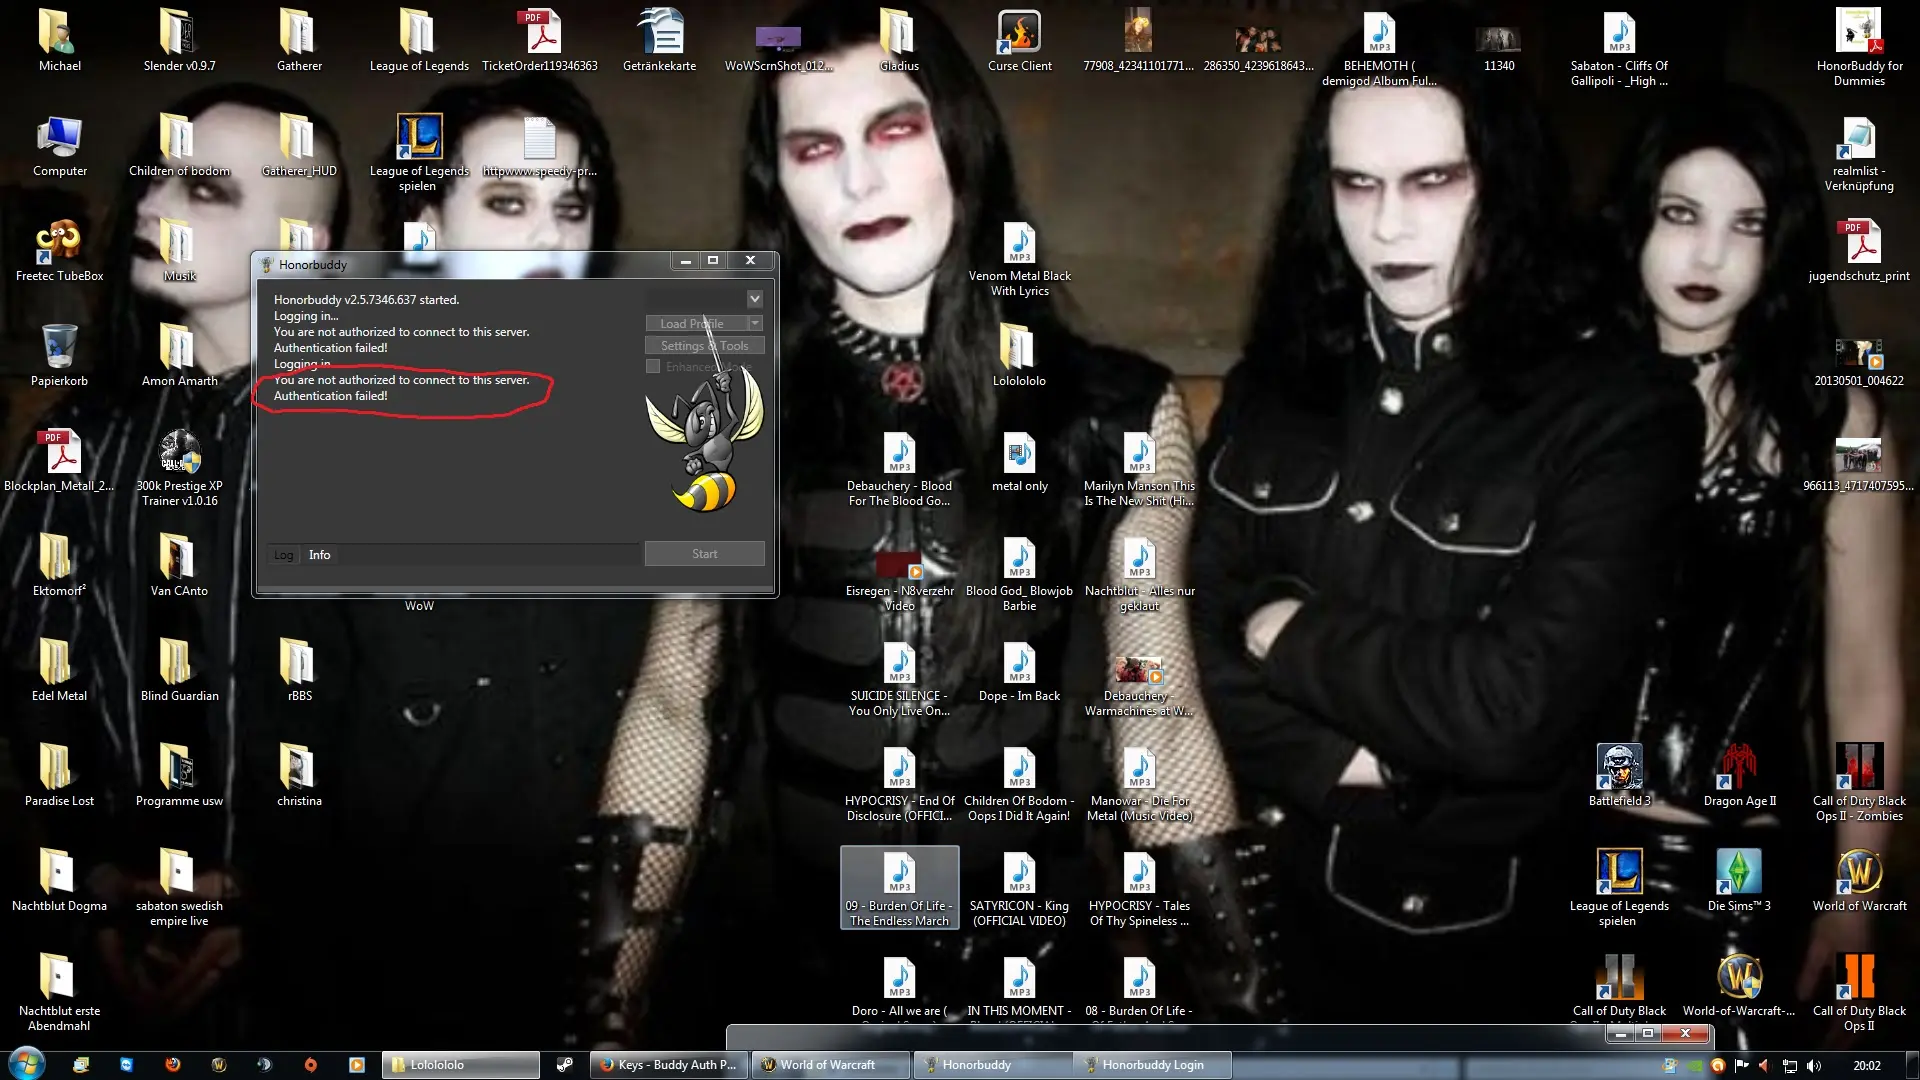Image resolution: width=1920 pixels, height=1080 pixels.
Task: Open the Blind Guardian folder
Action: point(179,671)
